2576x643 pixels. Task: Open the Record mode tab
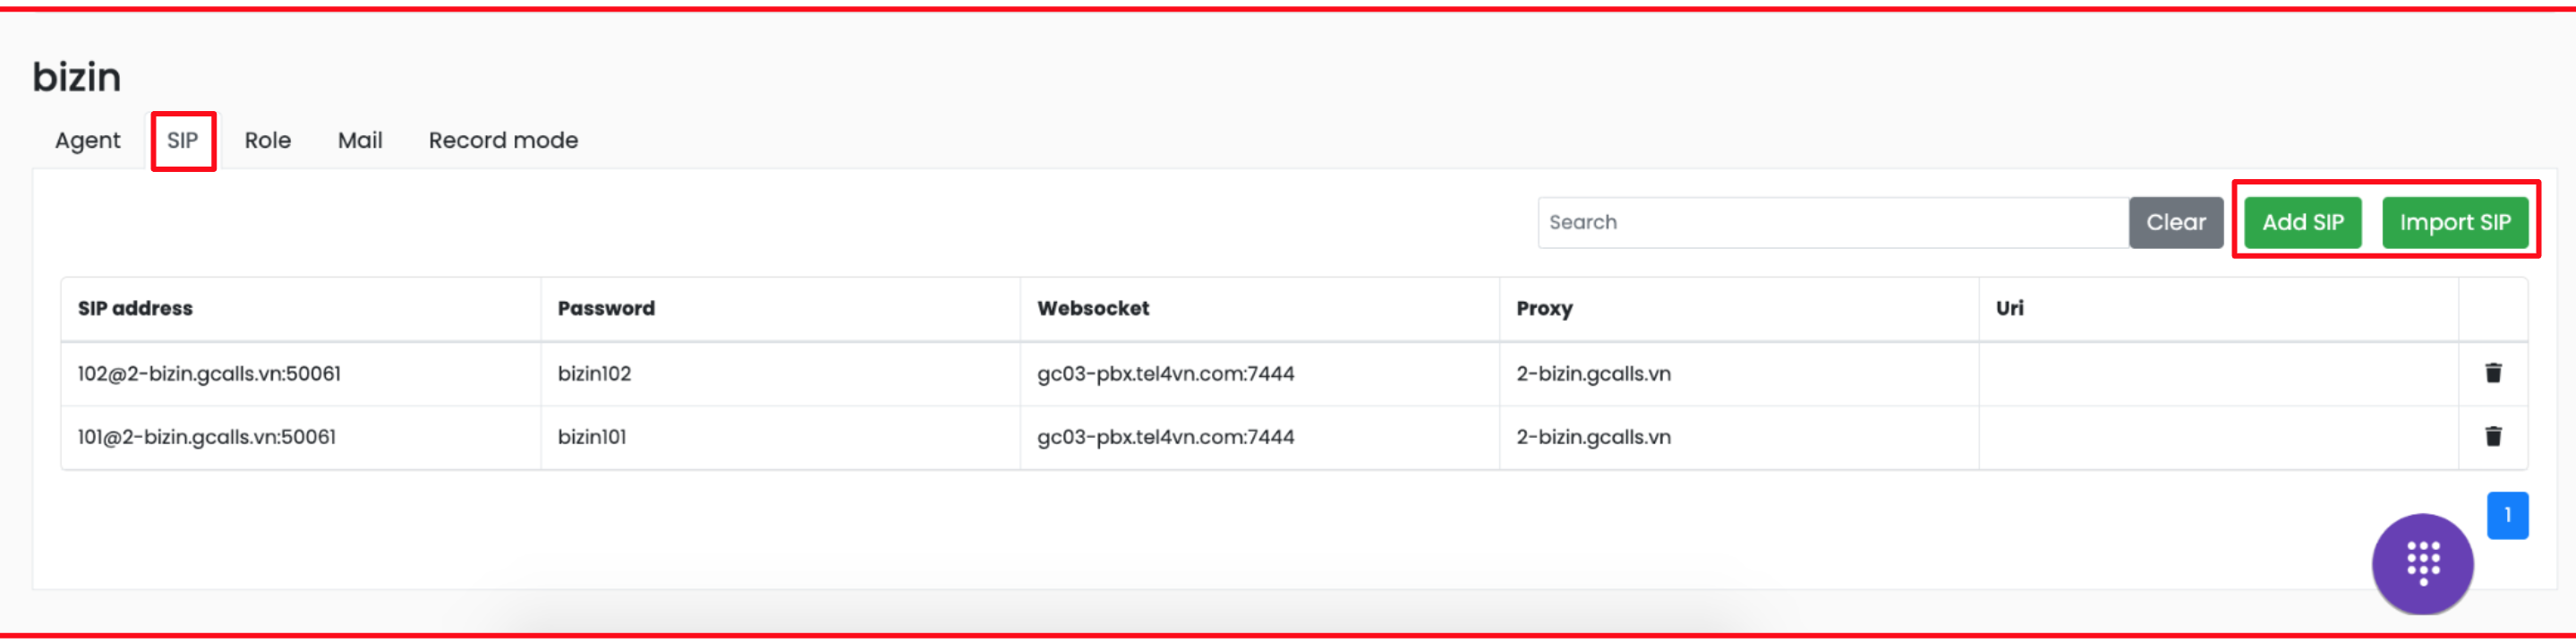point(502,140)
